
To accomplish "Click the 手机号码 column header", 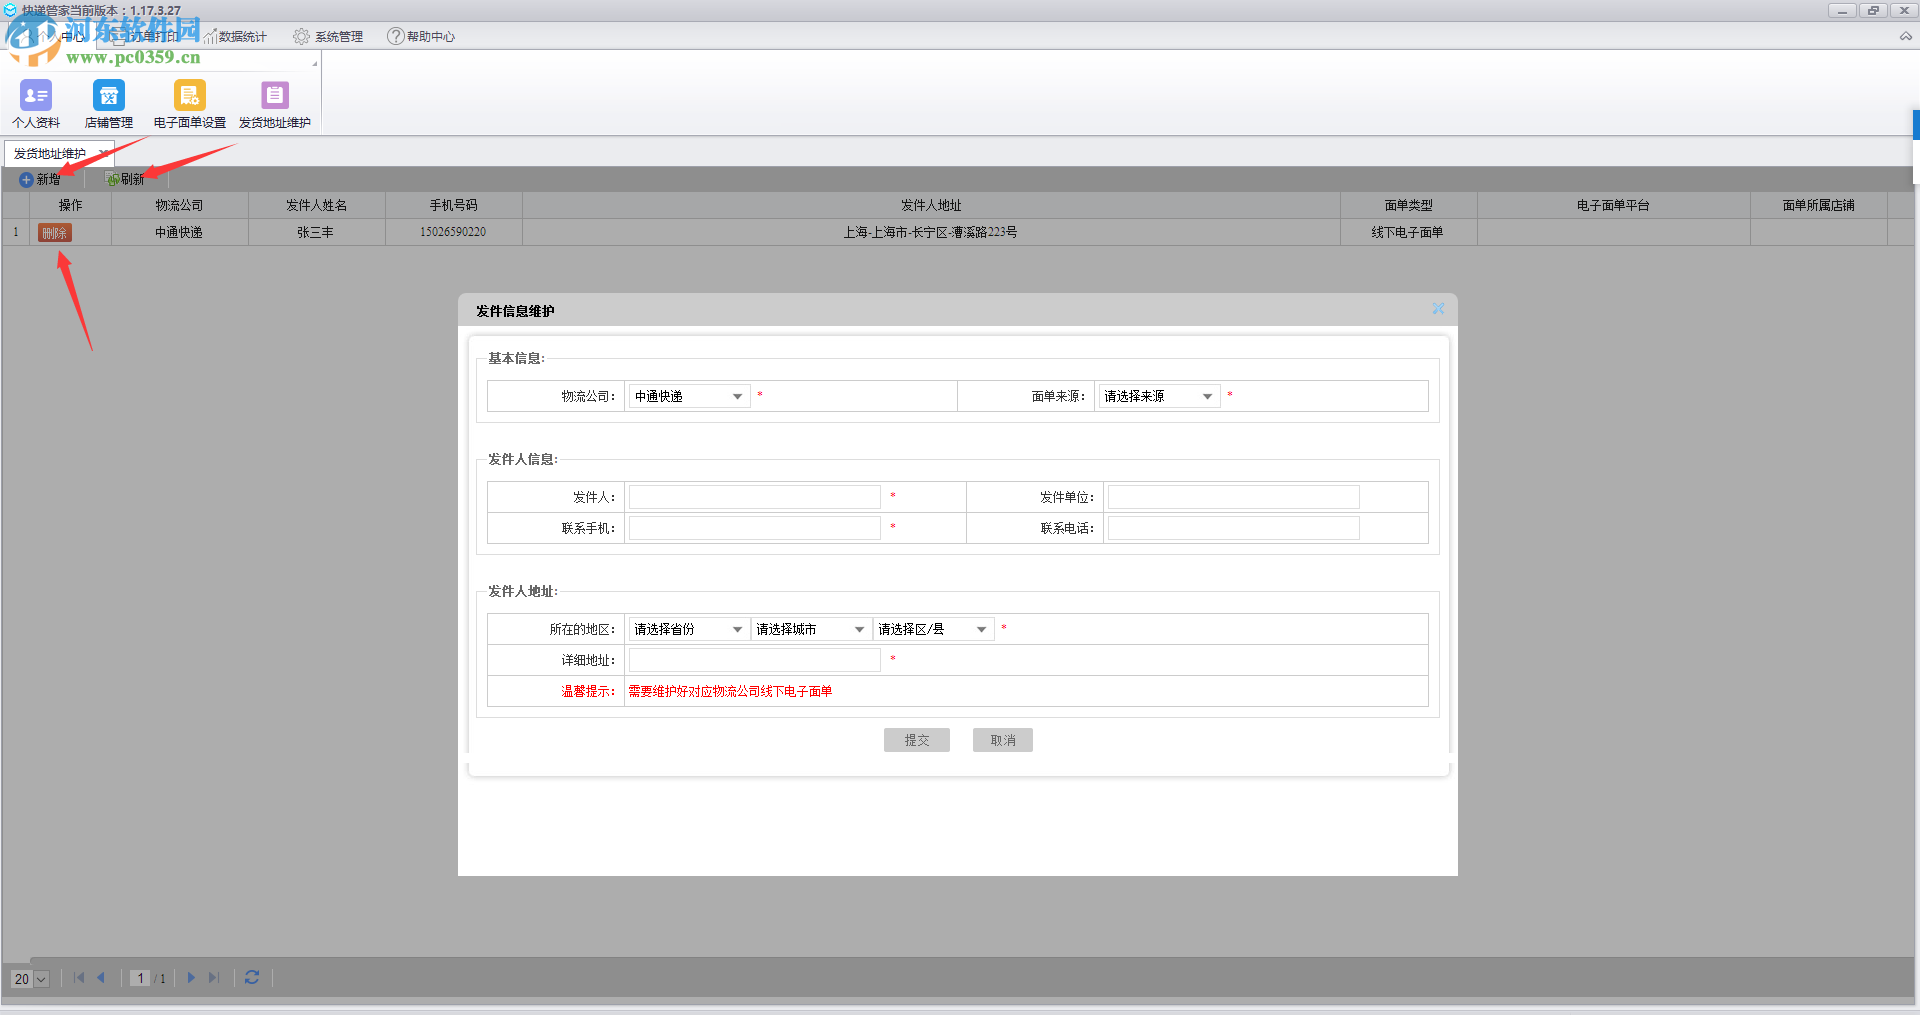I will pos(454,205).
